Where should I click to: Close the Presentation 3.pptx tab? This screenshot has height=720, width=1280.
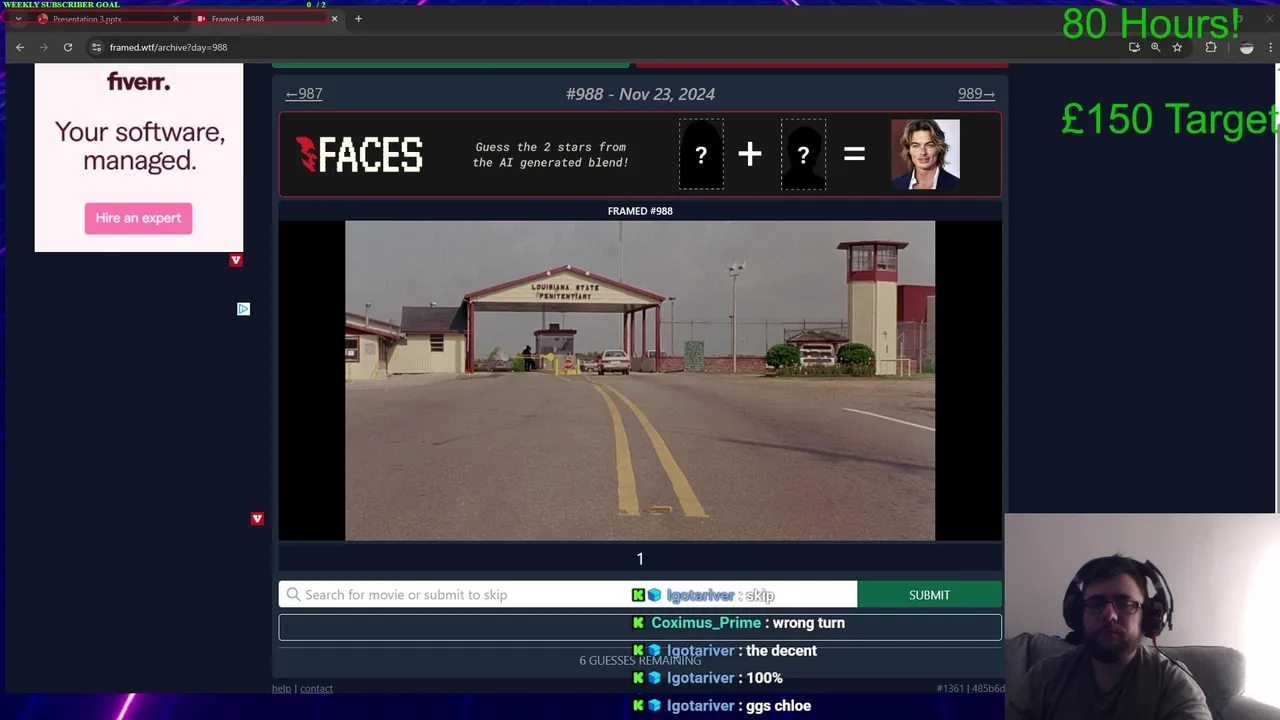click(176, 19)
